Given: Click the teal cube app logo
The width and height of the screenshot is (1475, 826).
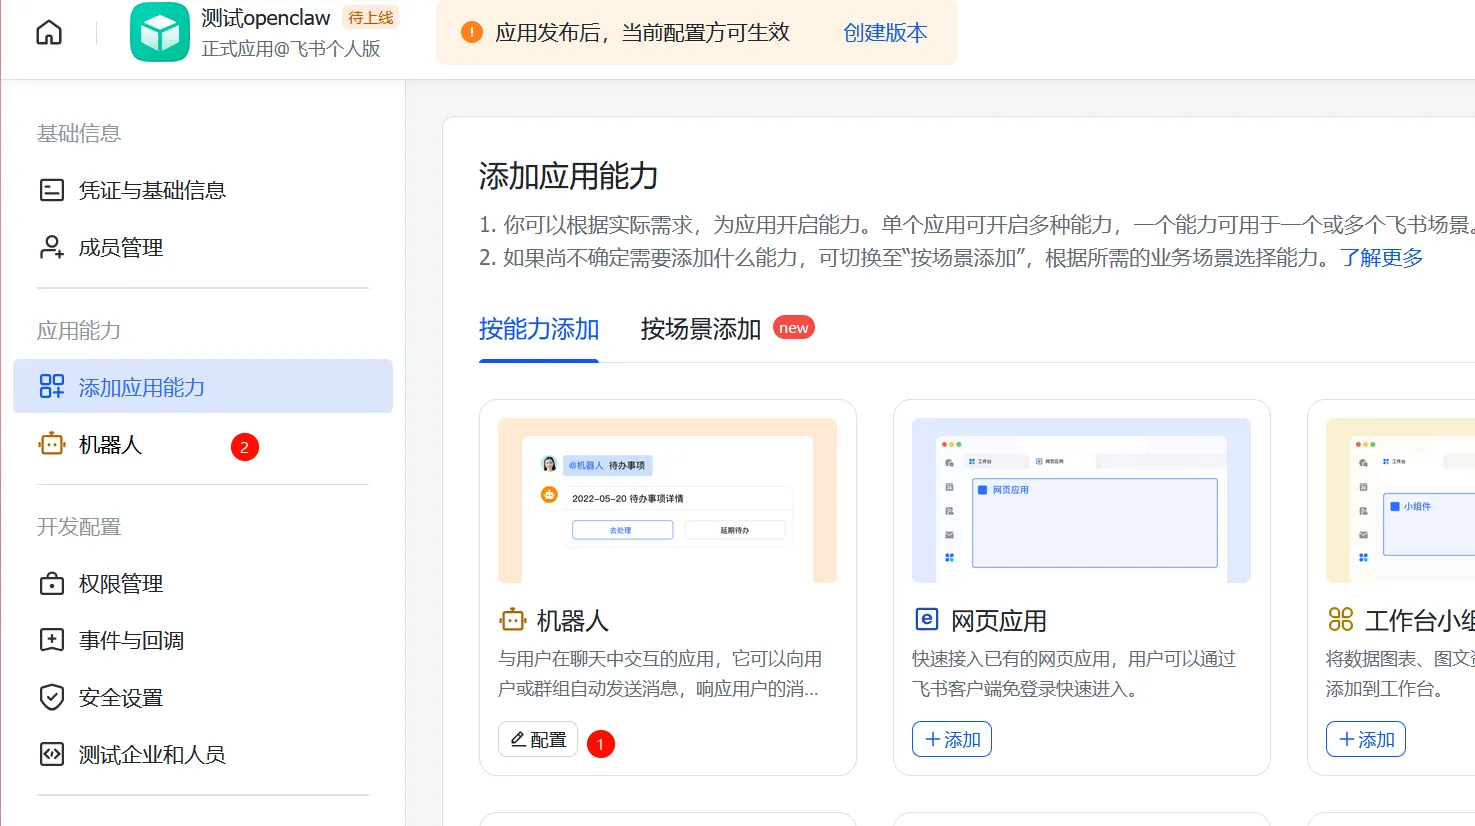Looking at the screenshot, I should coord(160,32).
